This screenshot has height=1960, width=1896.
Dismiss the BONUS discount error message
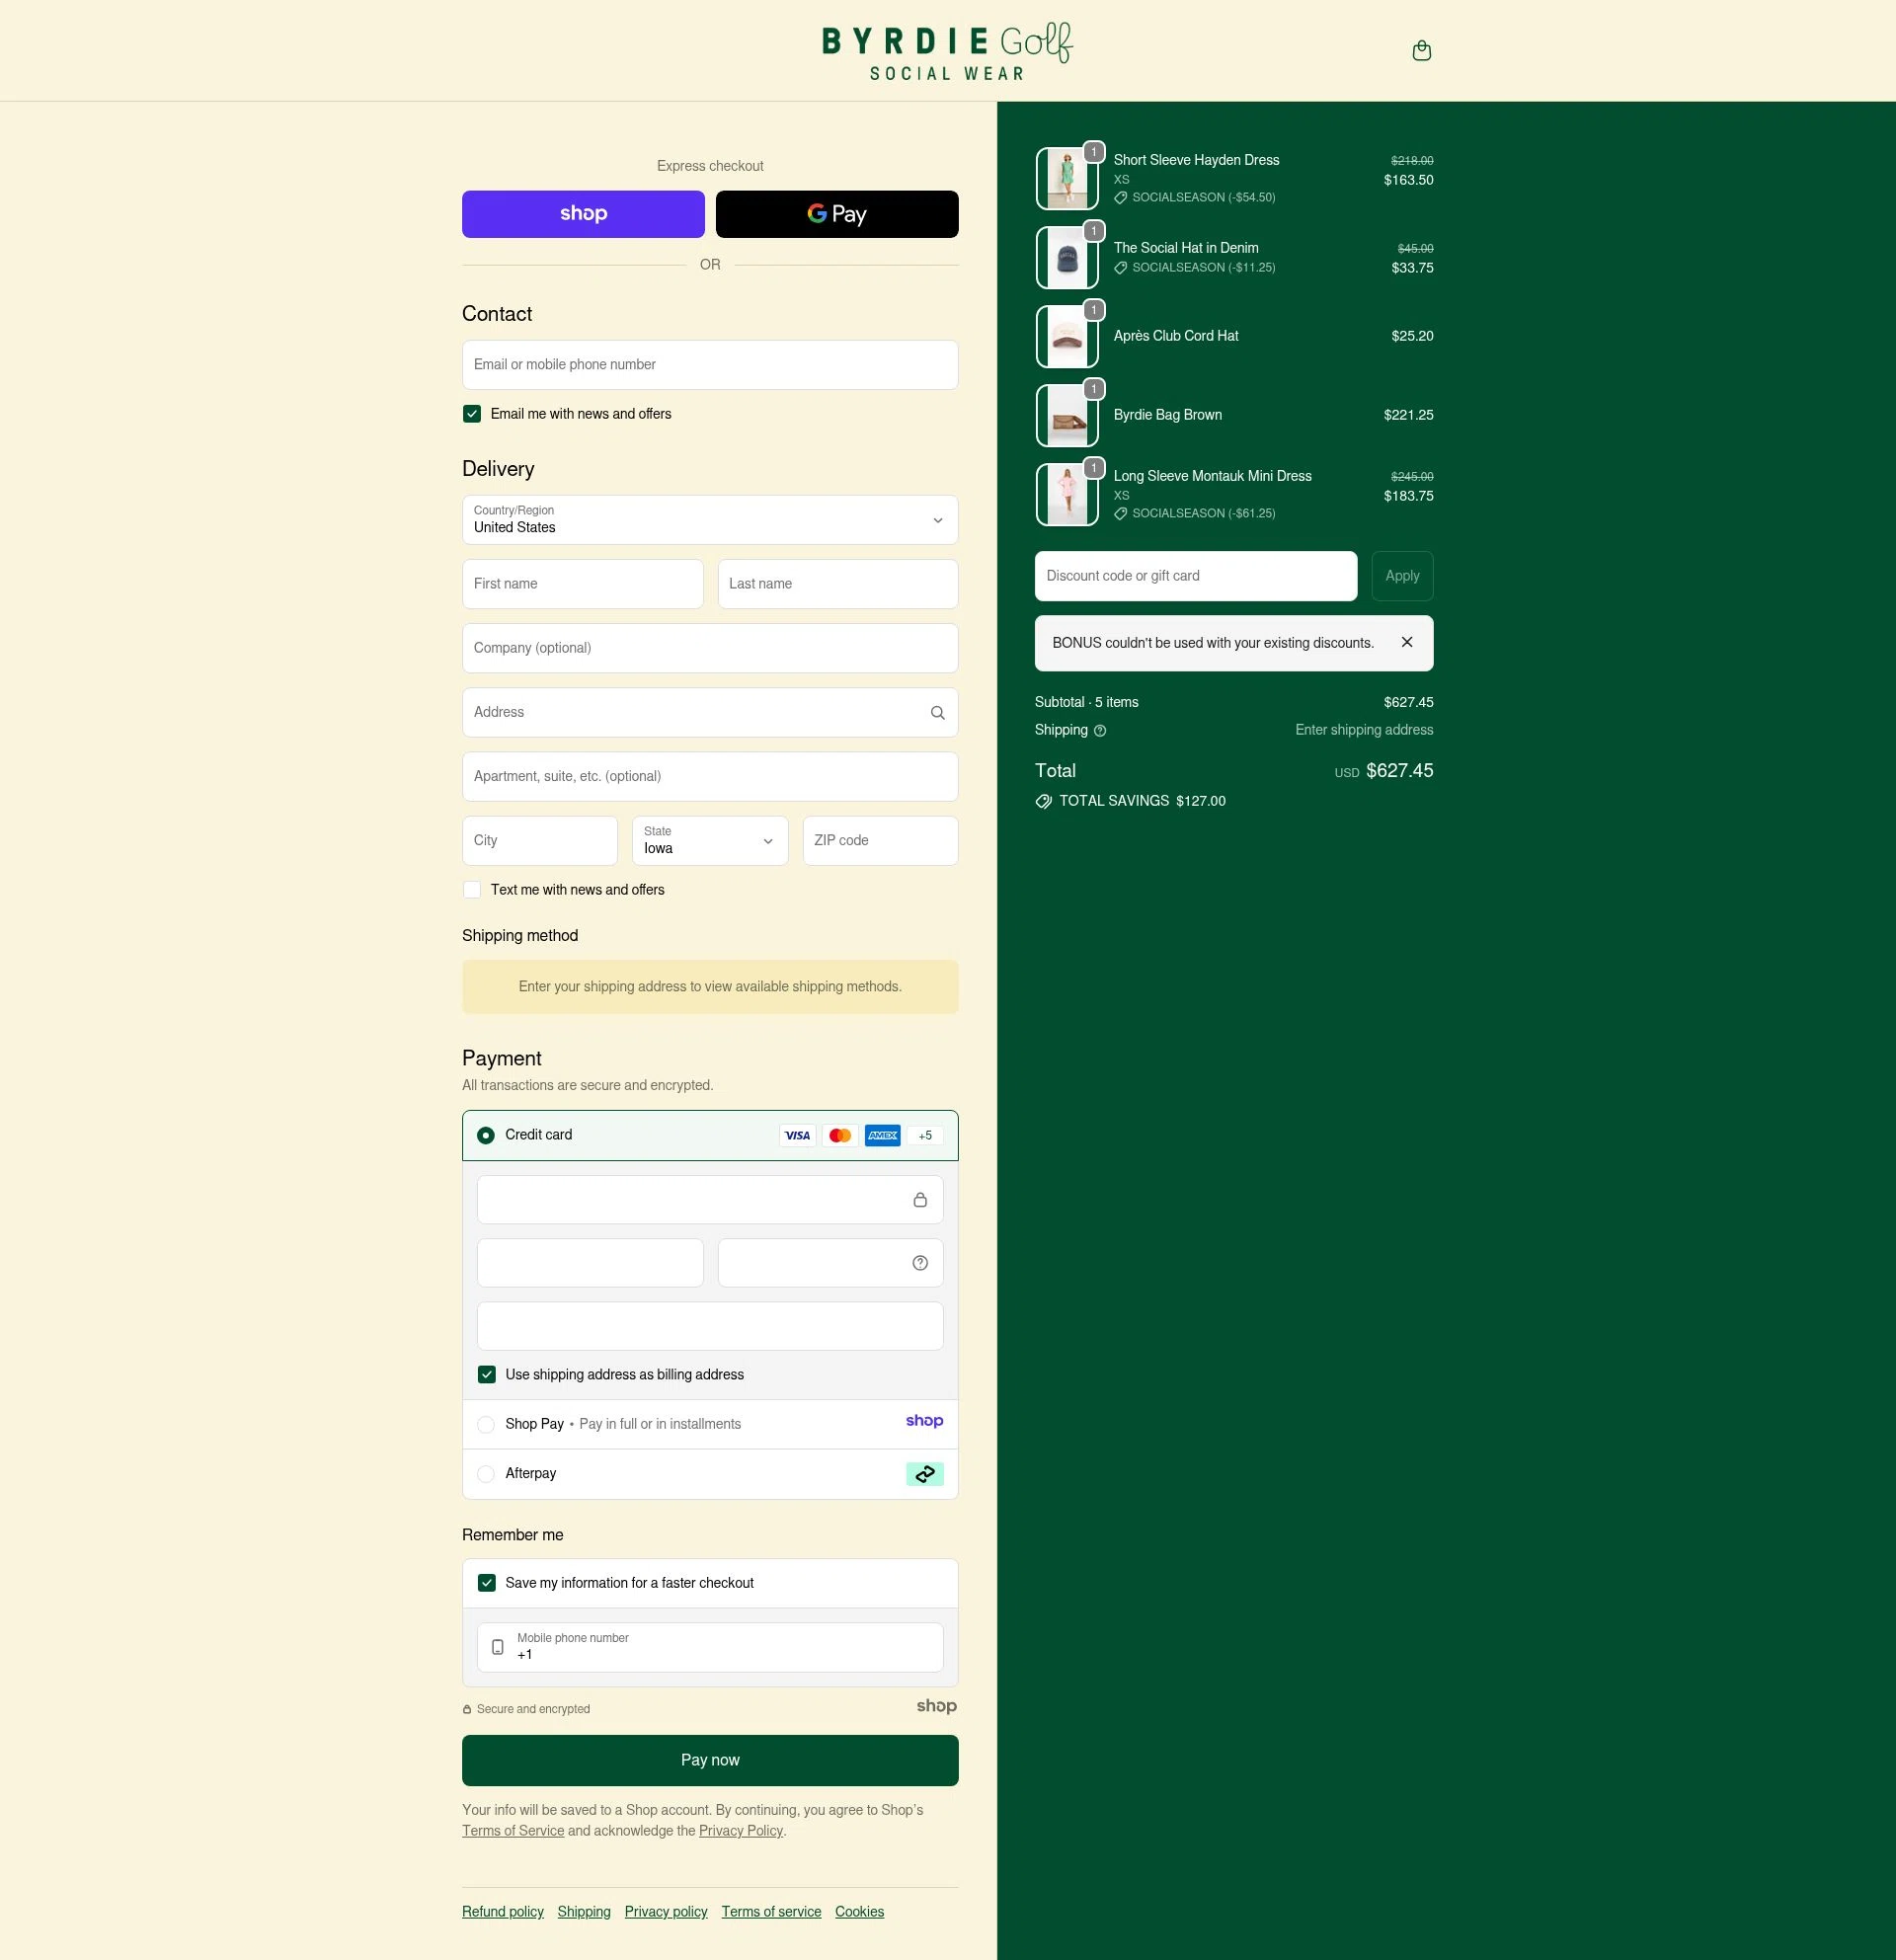pyautogui.click(x=1406, y=642)
